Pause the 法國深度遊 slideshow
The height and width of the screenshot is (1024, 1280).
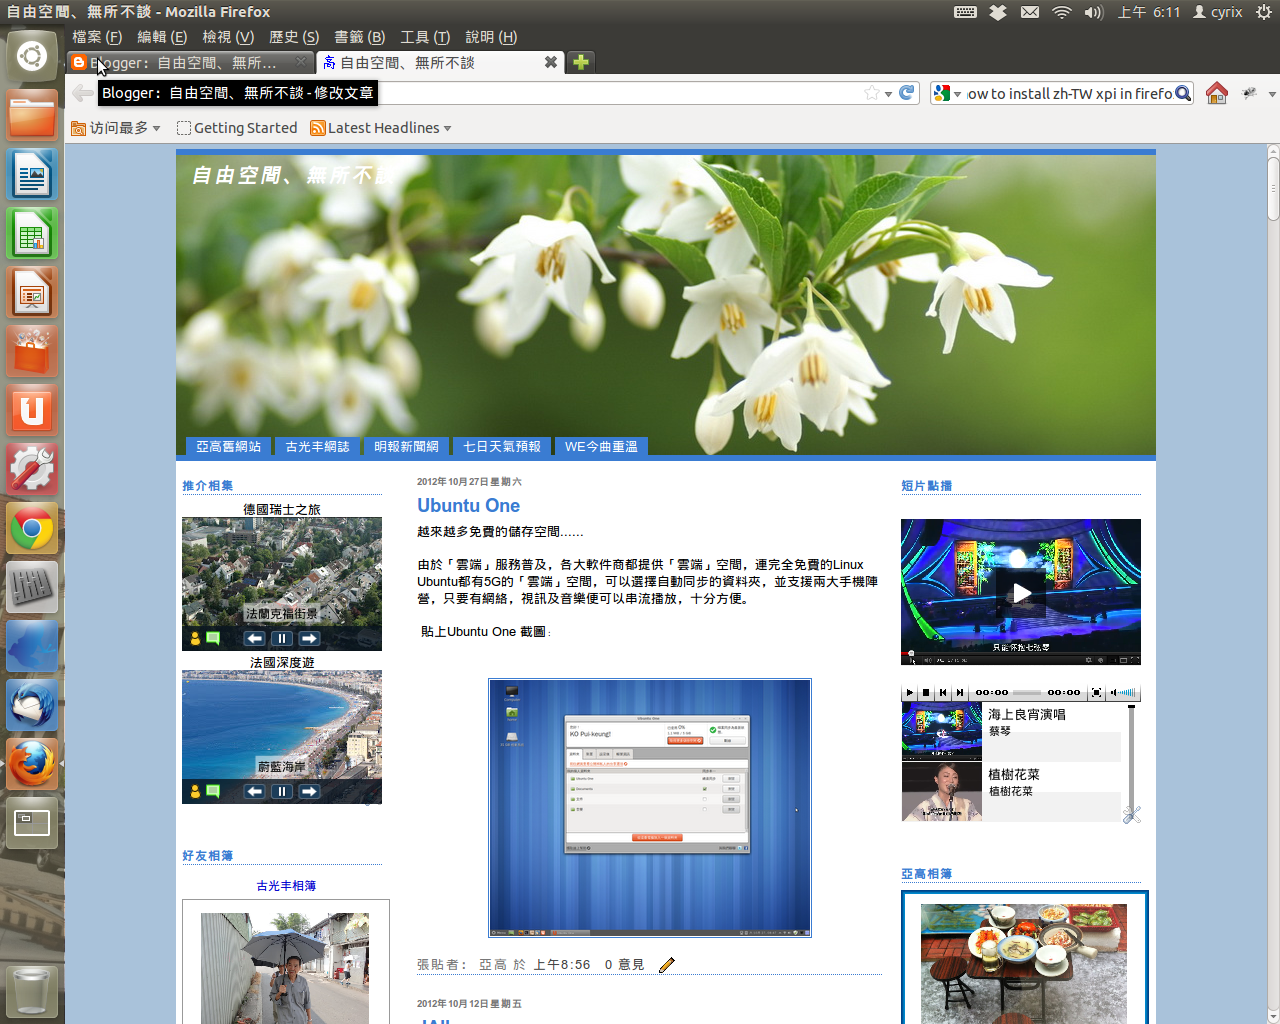click(x=281, y=791)
